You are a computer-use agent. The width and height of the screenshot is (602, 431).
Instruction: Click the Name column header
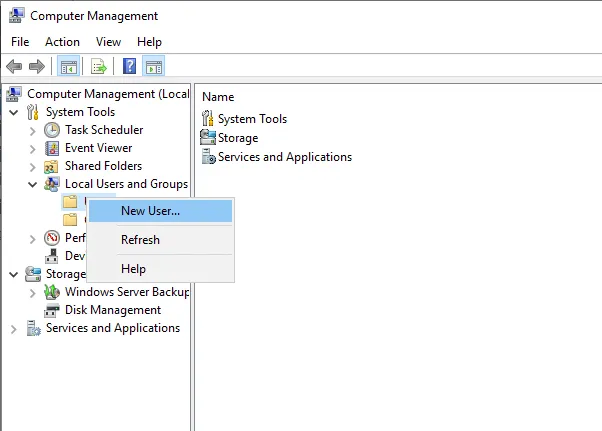(218, 97)
